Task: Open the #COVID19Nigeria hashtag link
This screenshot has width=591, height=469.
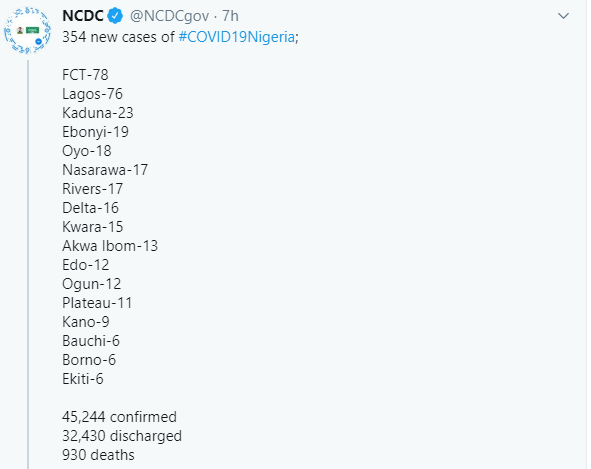Action: (236, 37)
